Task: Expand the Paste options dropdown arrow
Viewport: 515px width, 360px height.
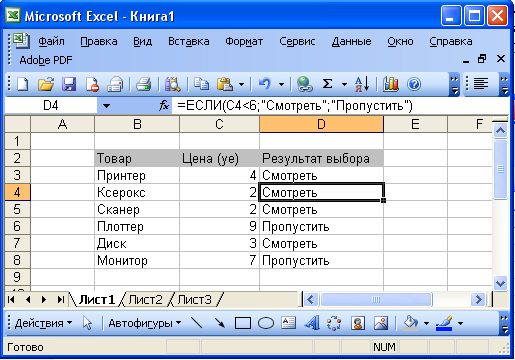Action: [x=241, y=85]
